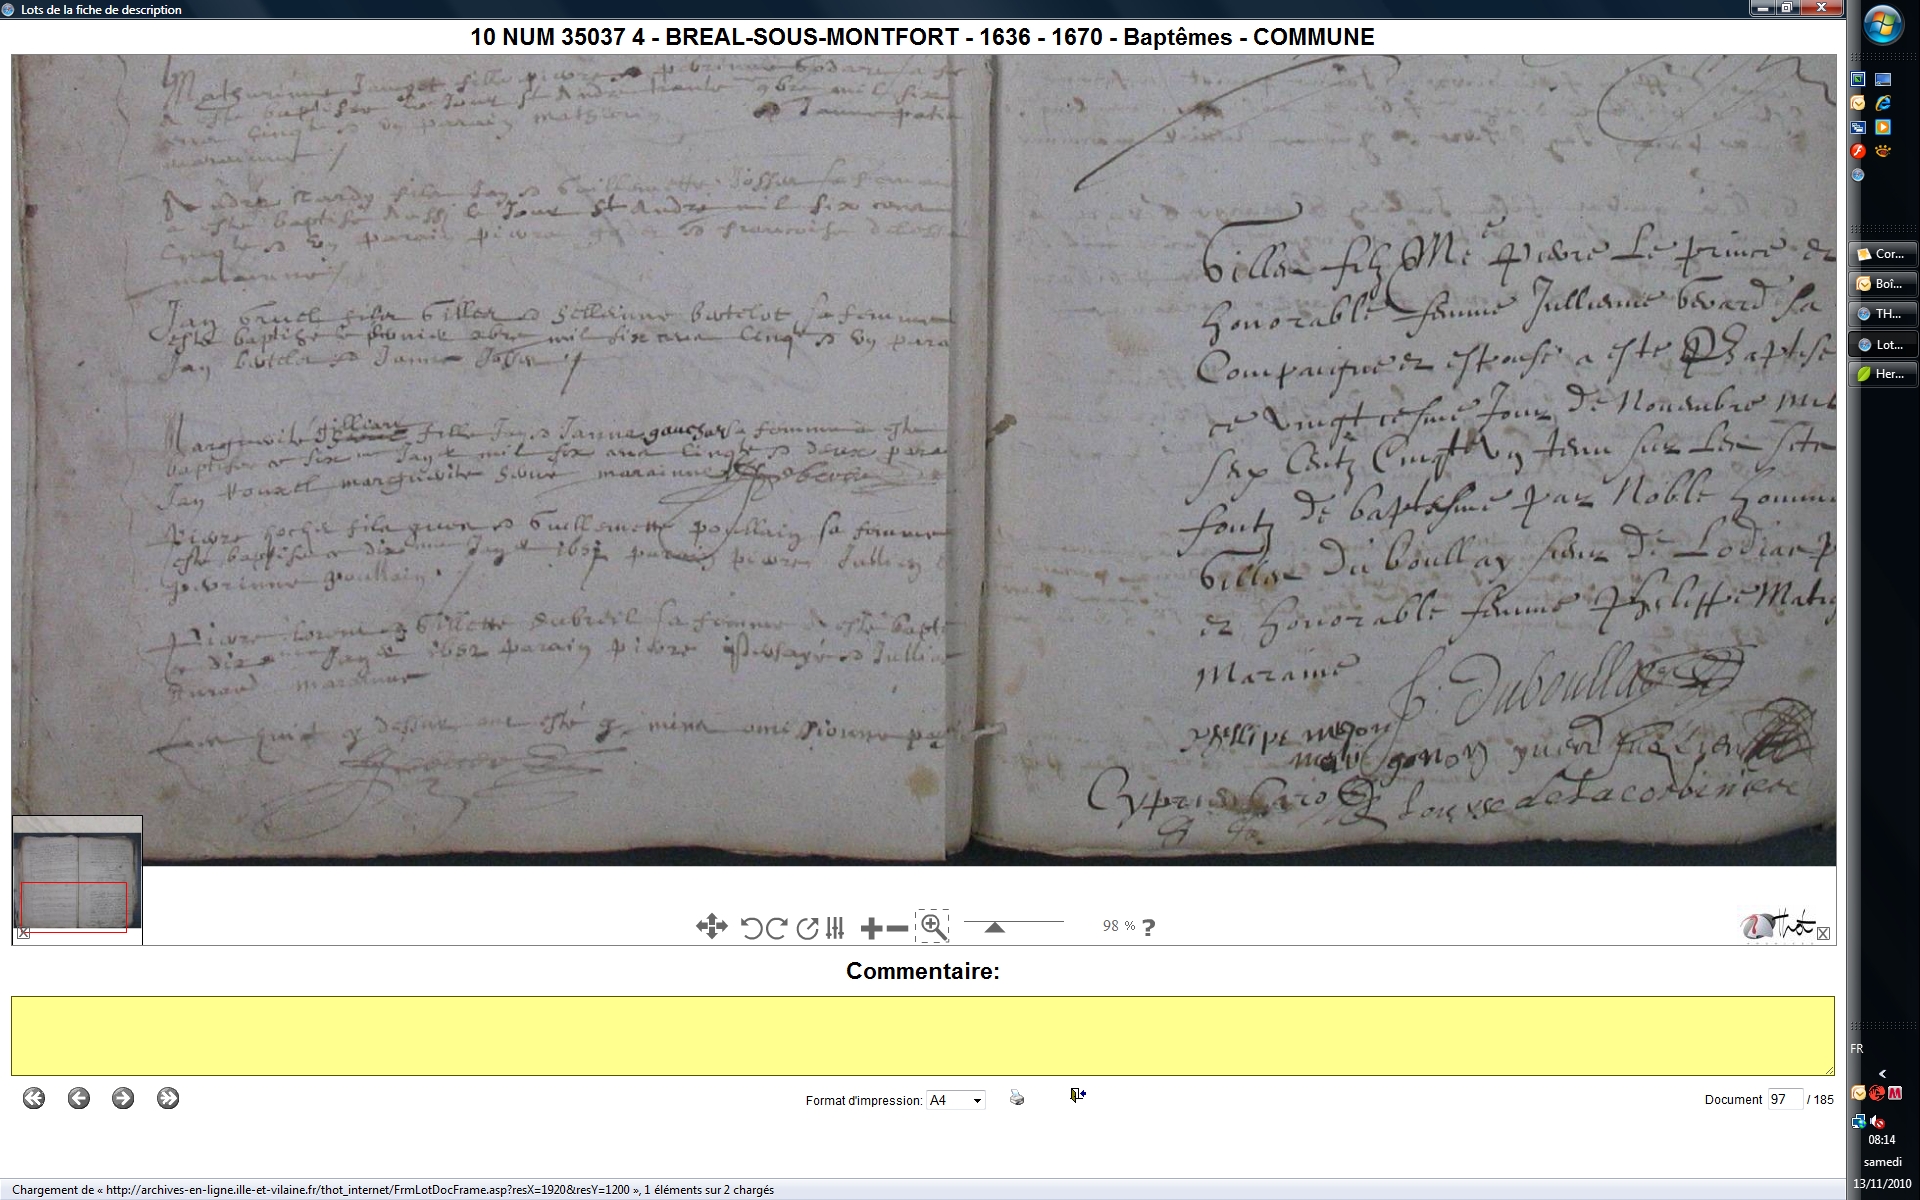Click the yellow Commentaire text area
Viewport: 1920px width, 1200px height.
click(922, 1035)
